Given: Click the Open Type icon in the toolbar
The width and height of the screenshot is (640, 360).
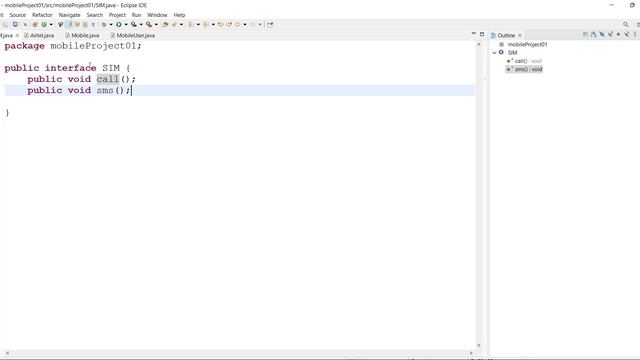Looking at the screenshot, I should [x=165, y=24].
